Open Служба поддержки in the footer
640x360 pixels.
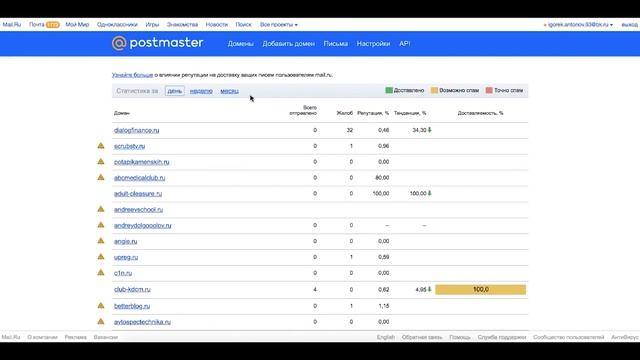click(x=502, y=337)
